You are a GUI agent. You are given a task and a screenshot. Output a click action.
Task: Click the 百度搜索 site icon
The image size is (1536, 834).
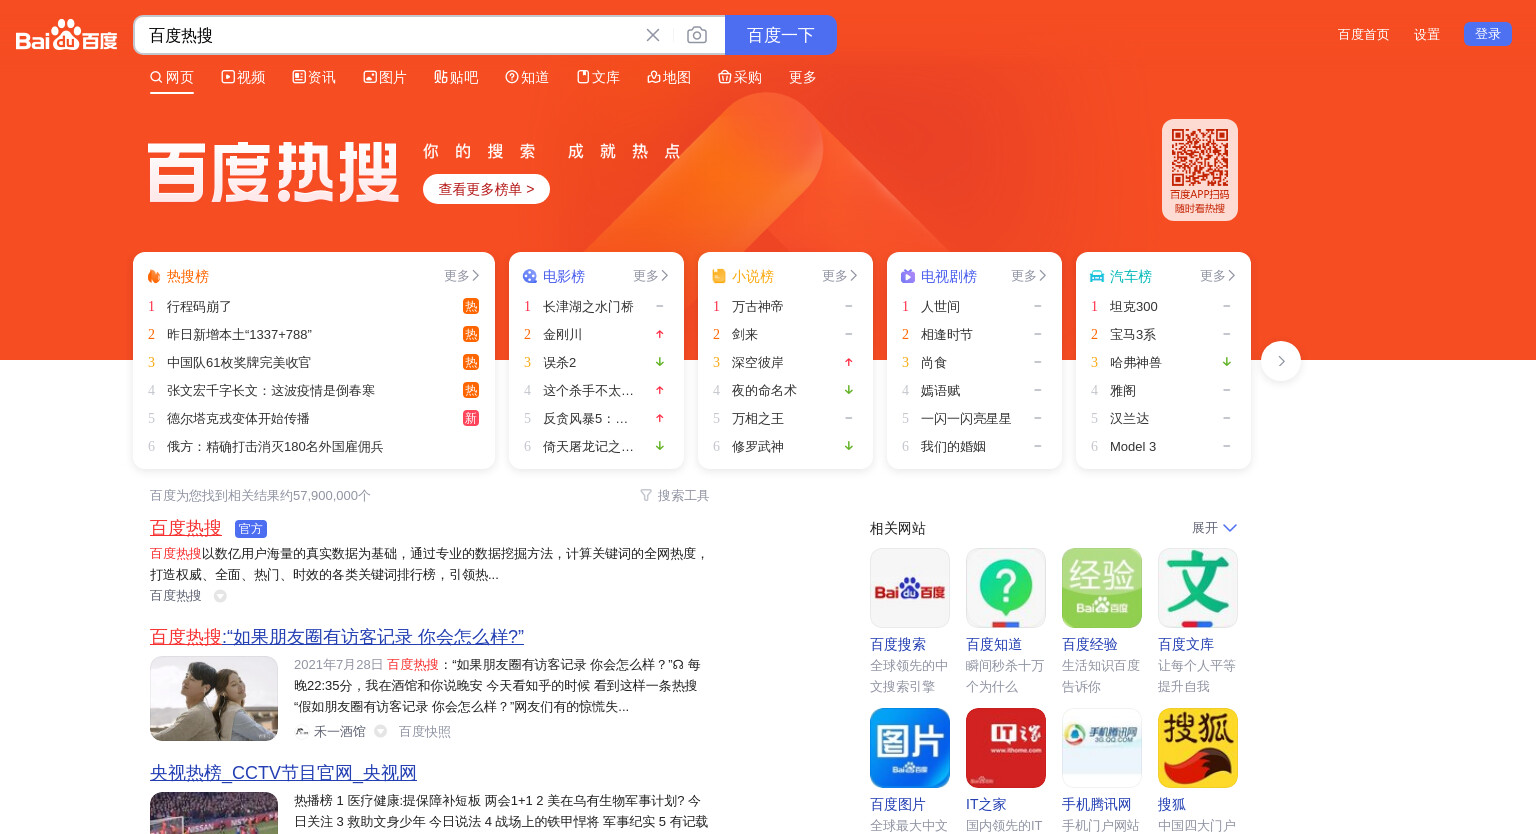click(910, 588)
